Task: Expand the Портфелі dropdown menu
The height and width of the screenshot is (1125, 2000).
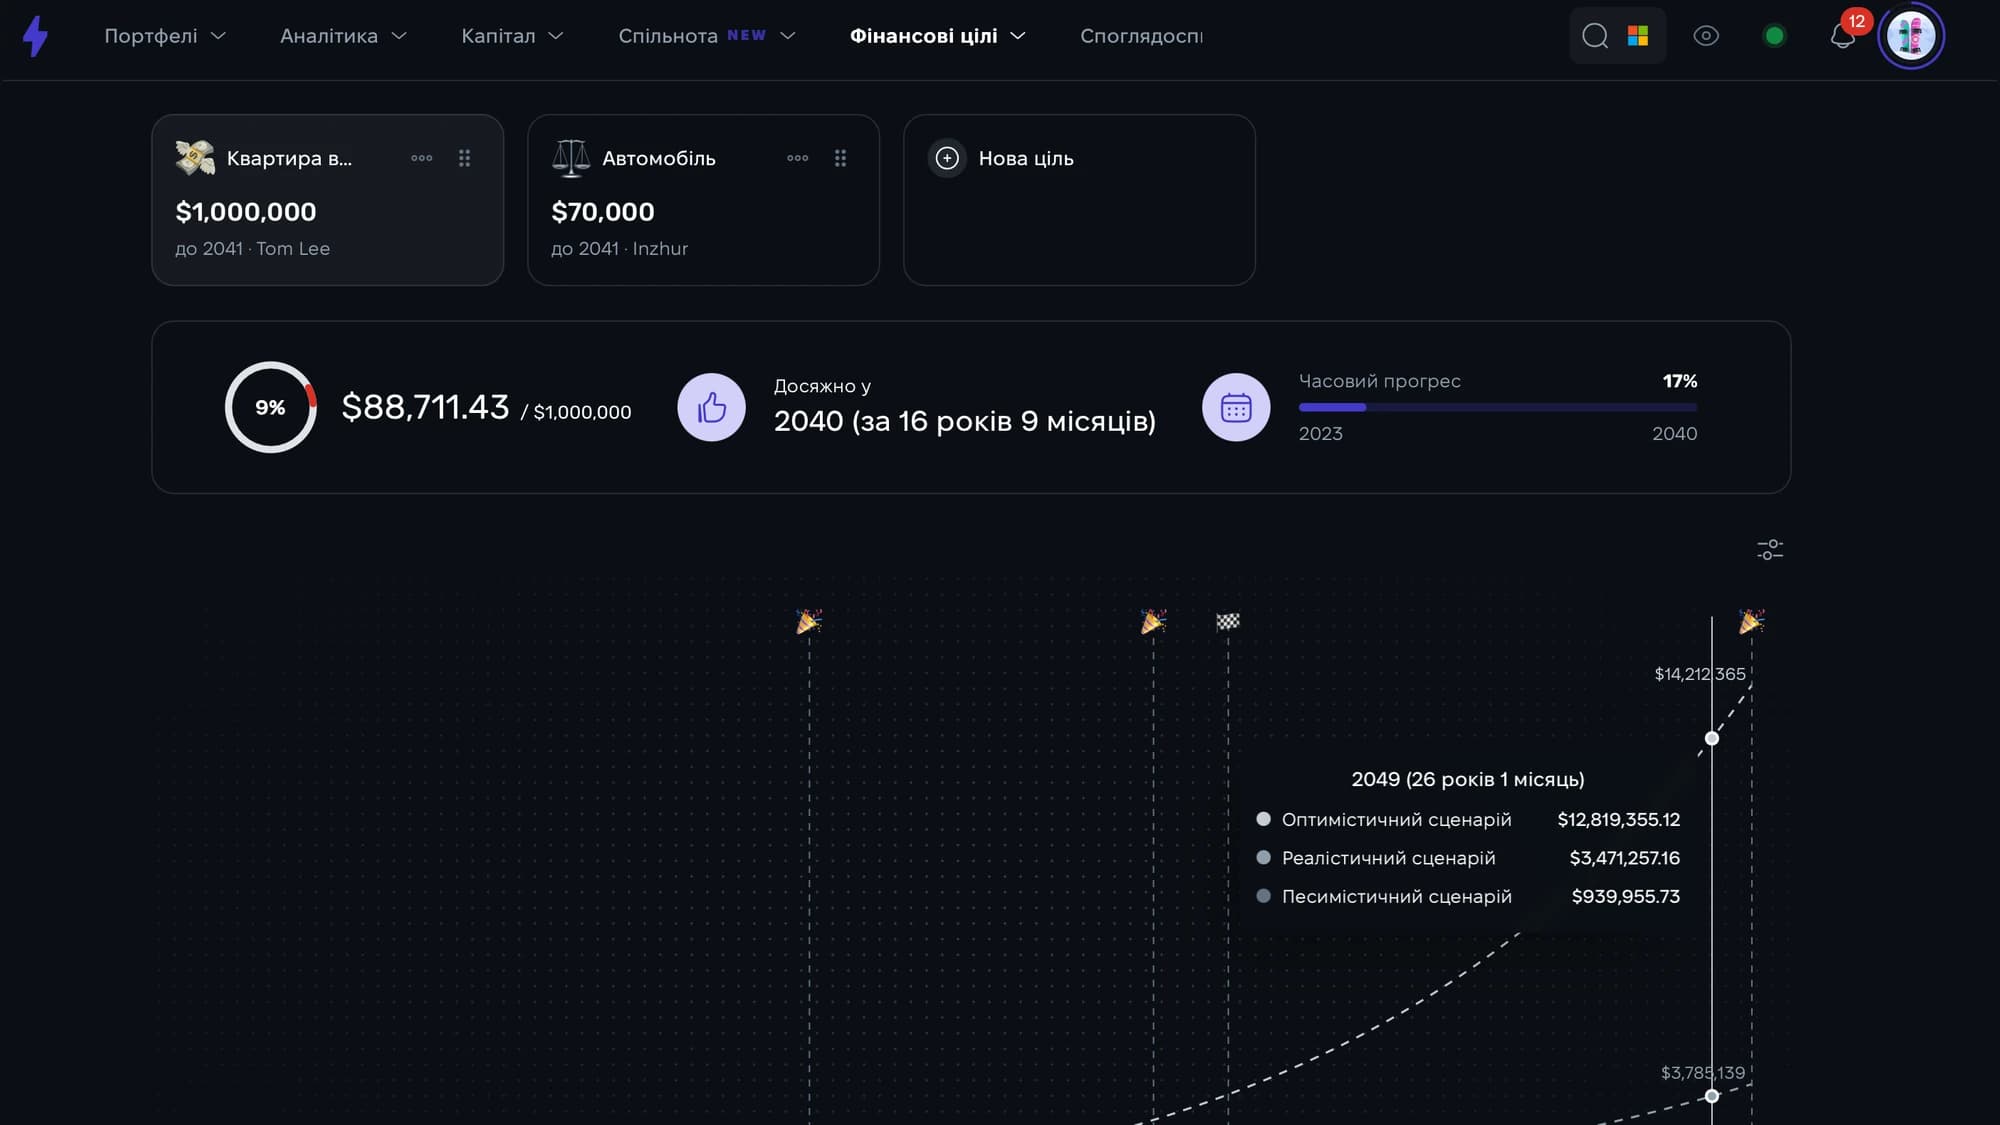Action: point(165,36)
